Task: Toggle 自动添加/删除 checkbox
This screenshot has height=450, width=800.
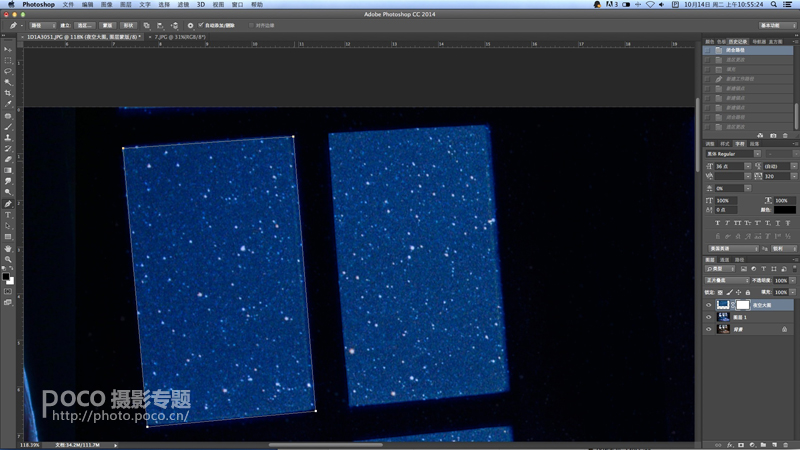Action: (x=201, y=24)
